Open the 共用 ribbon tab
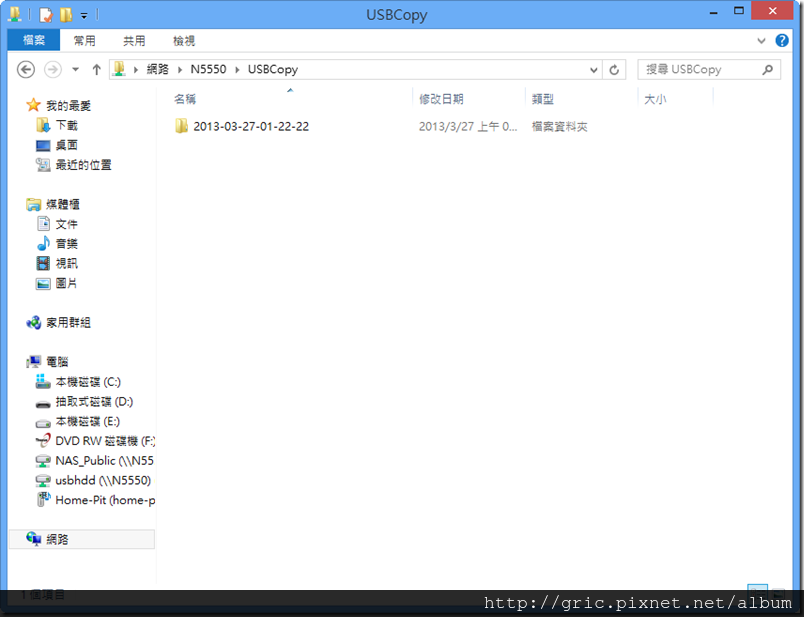The width and height of the screenshot is (804, 617). [134, 41]
